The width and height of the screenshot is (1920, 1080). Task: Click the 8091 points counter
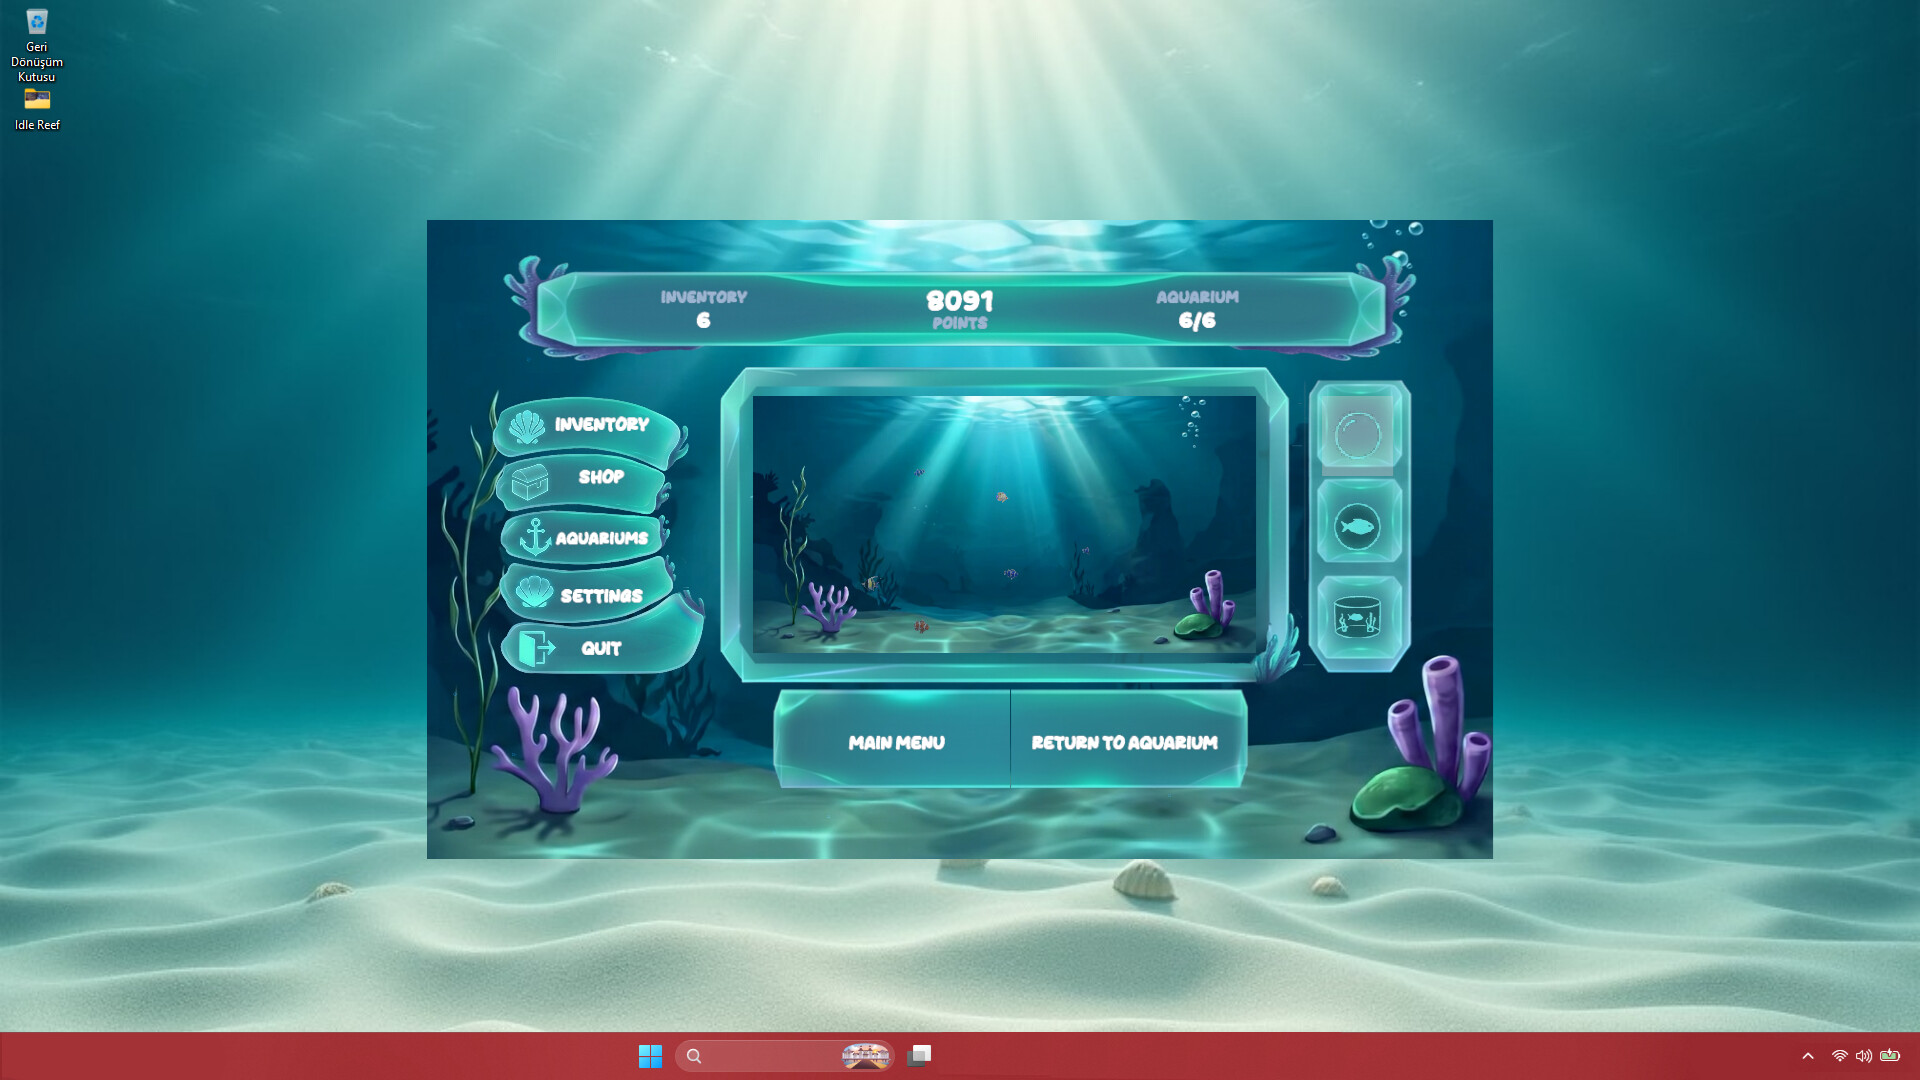pyautogui.click(x=959, y=308)
